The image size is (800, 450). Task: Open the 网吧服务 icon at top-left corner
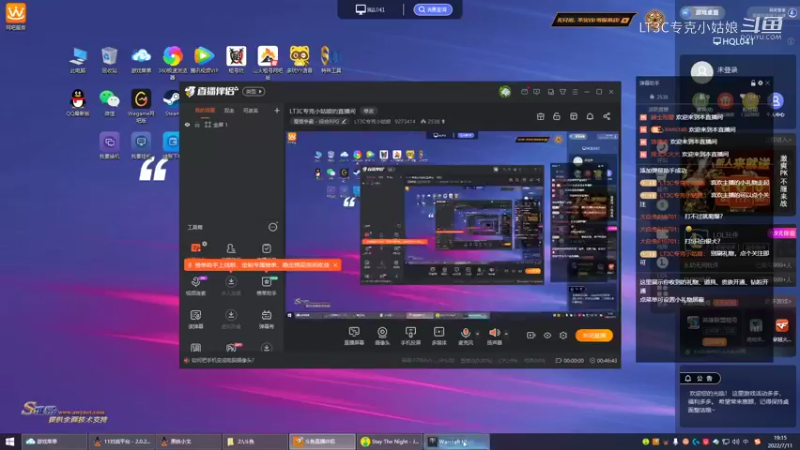[15, 16]
